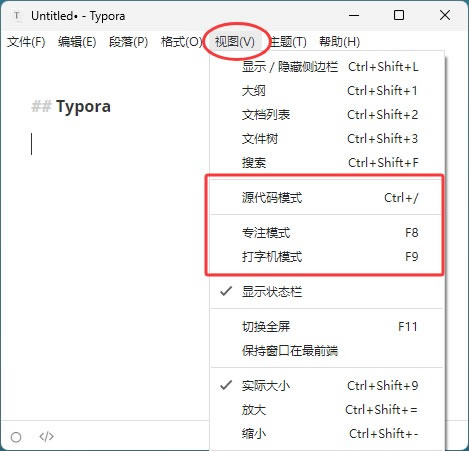Open the 格式(O) menu
The image size is (469, 451).
181,42
